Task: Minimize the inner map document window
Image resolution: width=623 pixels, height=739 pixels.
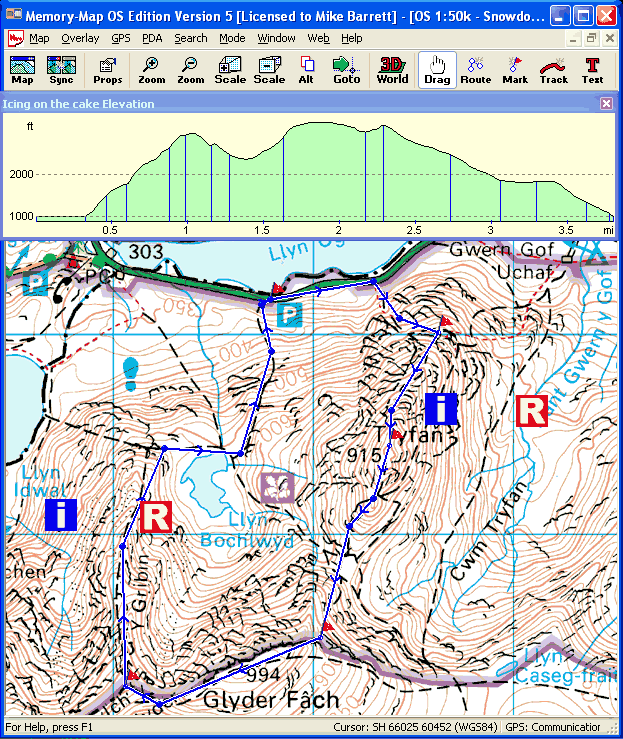Action: pyautogui.click(x=573, y=39)
